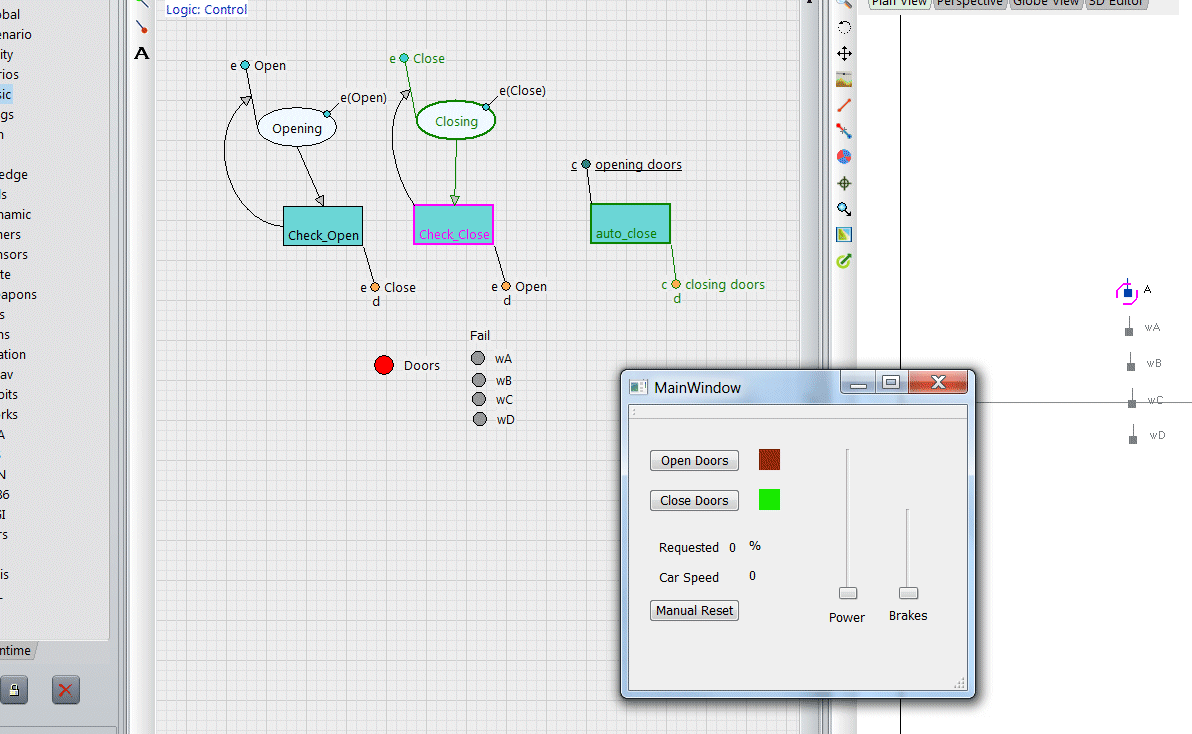1192x734 pixels.
Task: Click the green crosshair target icon
Action: pos(844,183)
